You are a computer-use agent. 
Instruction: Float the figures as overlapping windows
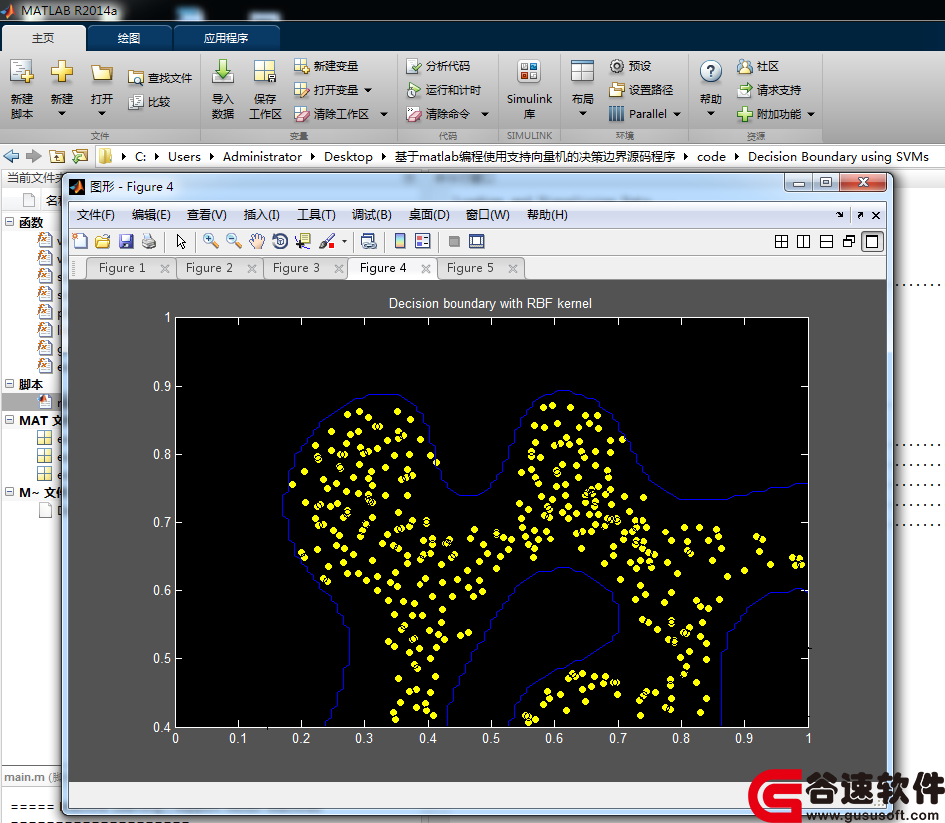click(x=849, y=242)
